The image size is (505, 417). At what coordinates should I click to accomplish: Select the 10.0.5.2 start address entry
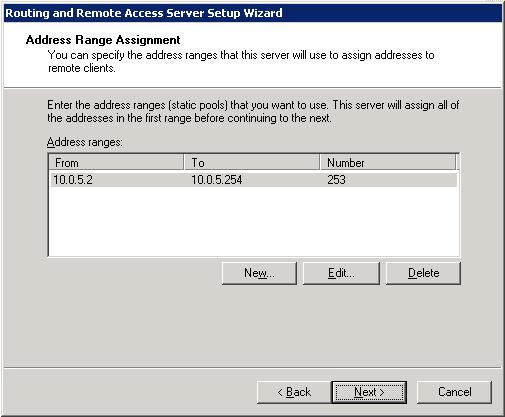tap(73, 180)
